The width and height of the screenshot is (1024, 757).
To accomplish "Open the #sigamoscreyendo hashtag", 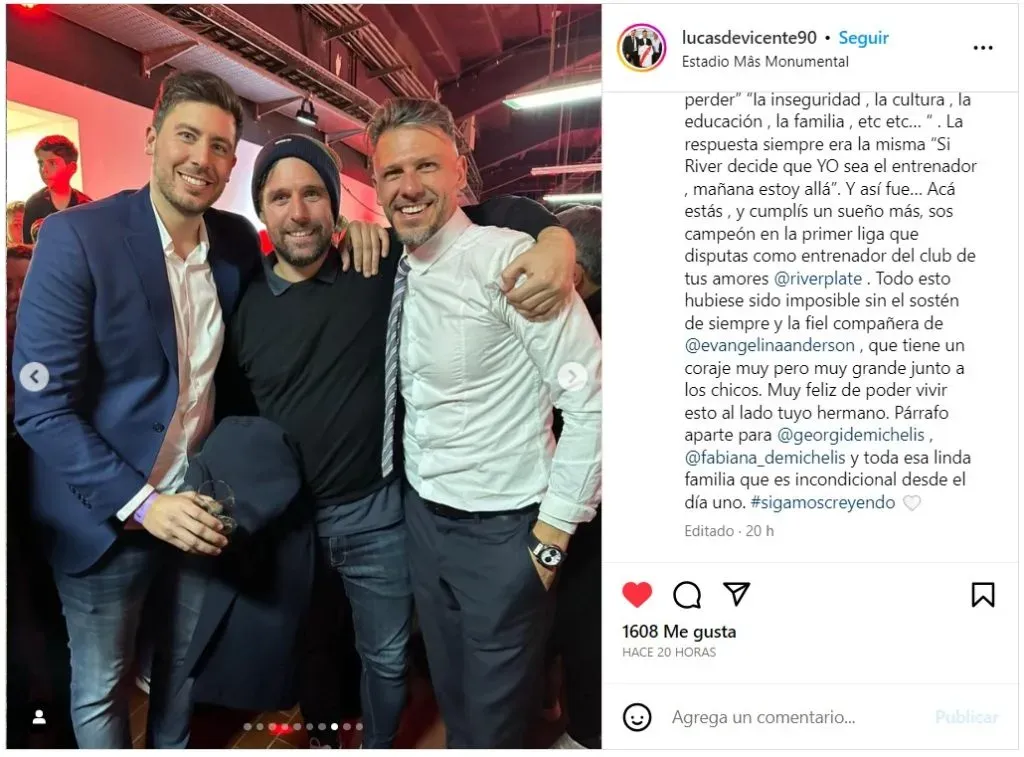I will tap(823, 502).
